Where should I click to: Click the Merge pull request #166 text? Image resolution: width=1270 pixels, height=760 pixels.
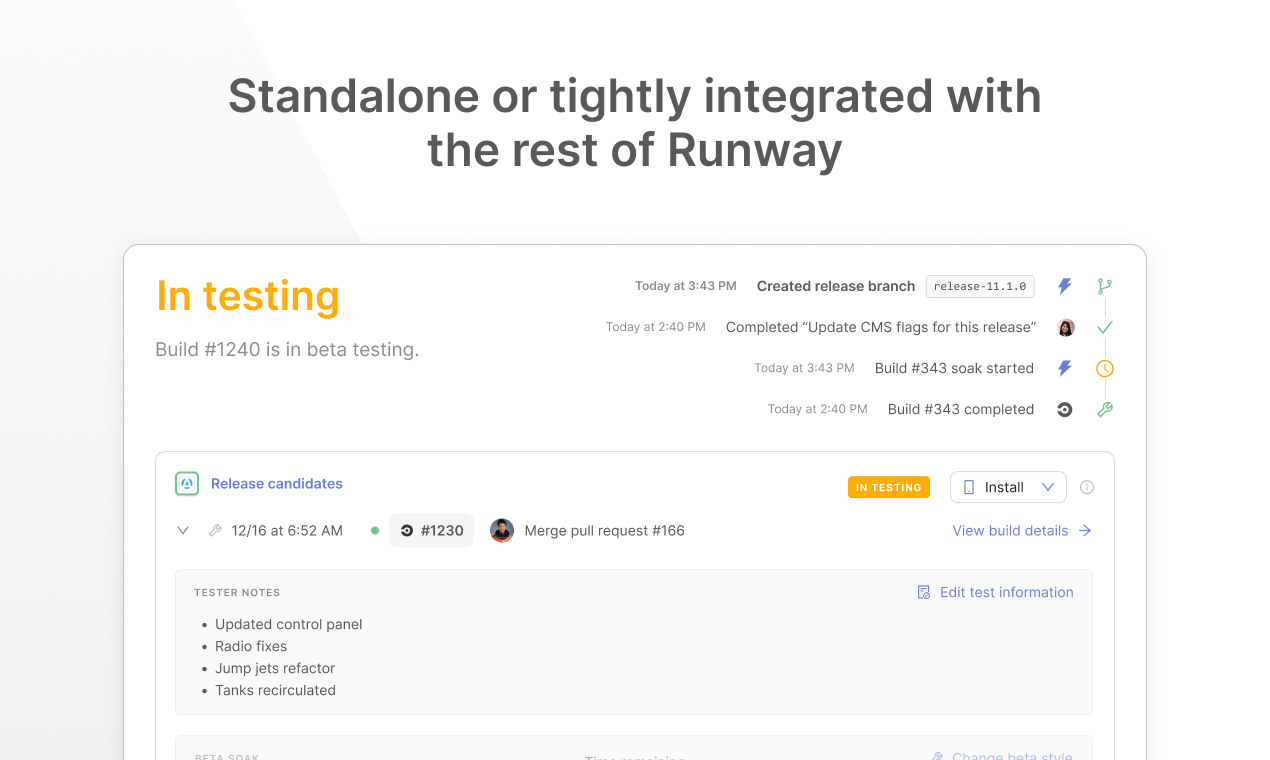pos(605,531)
